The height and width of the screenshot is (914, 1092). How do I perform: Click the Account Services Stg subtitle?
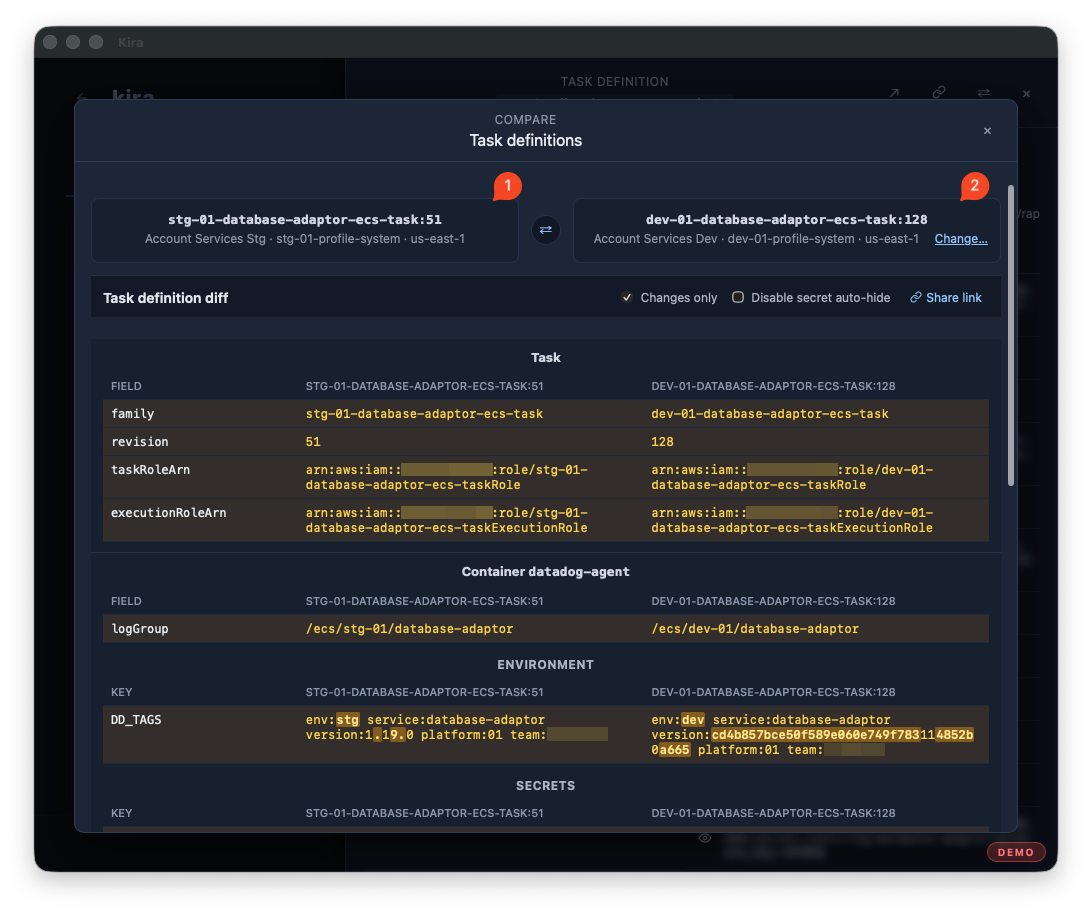click(305, 239)
